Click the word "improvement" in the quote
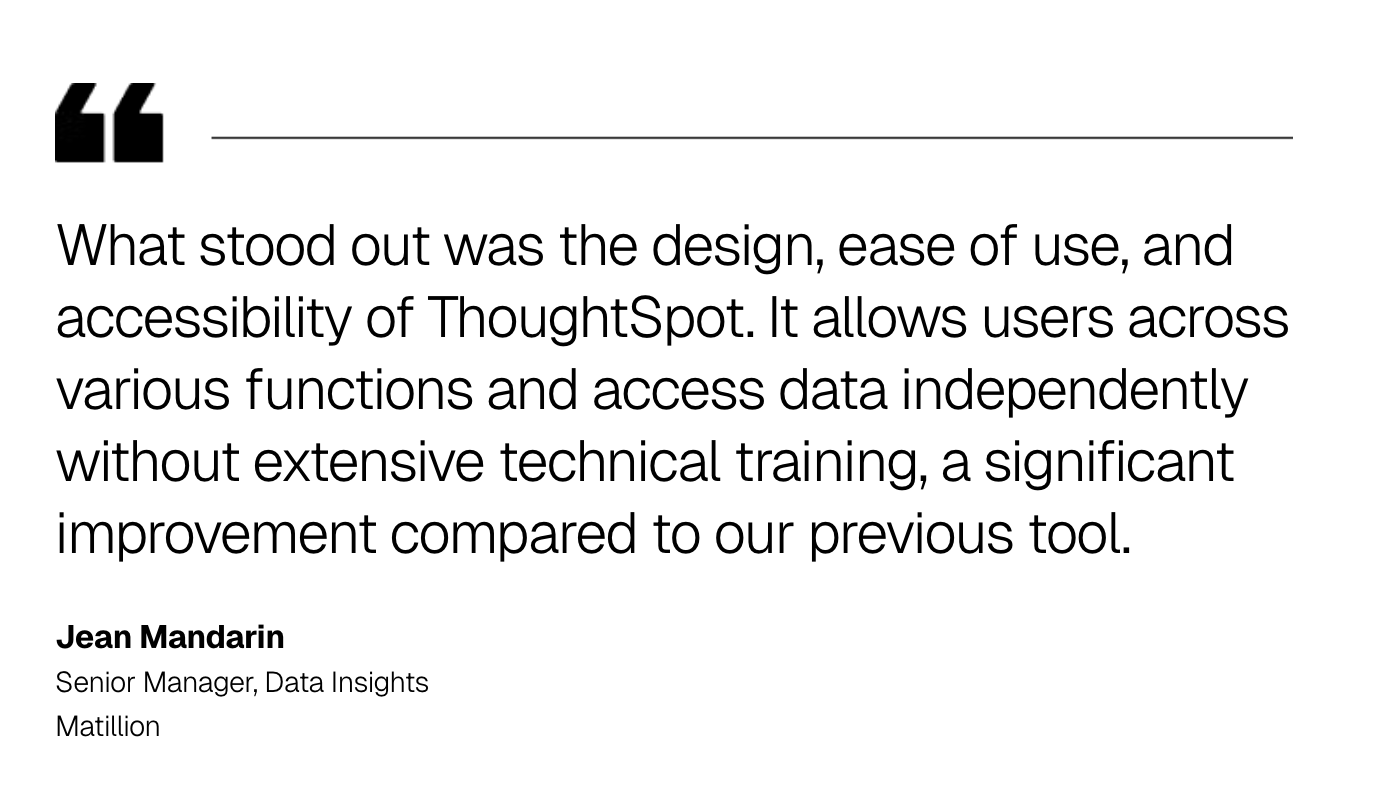 215,534
